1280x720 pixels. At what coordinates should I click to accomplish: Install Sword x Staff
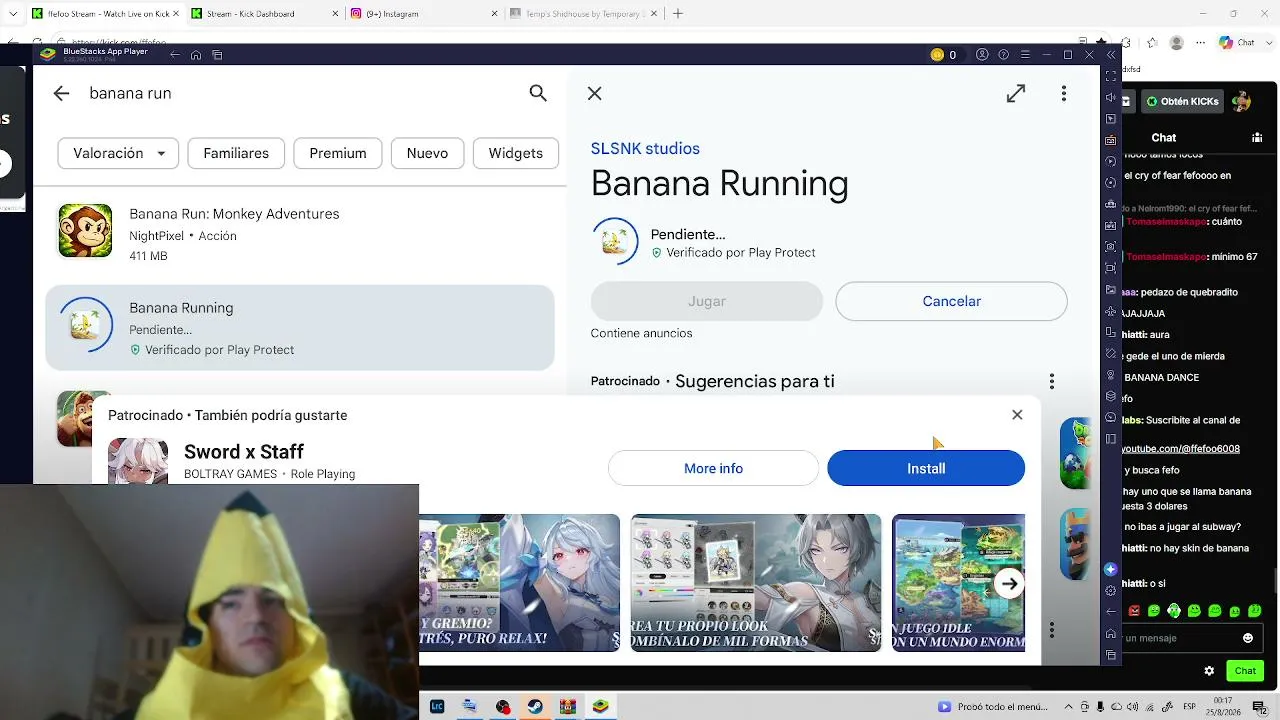tap(926, 468)
